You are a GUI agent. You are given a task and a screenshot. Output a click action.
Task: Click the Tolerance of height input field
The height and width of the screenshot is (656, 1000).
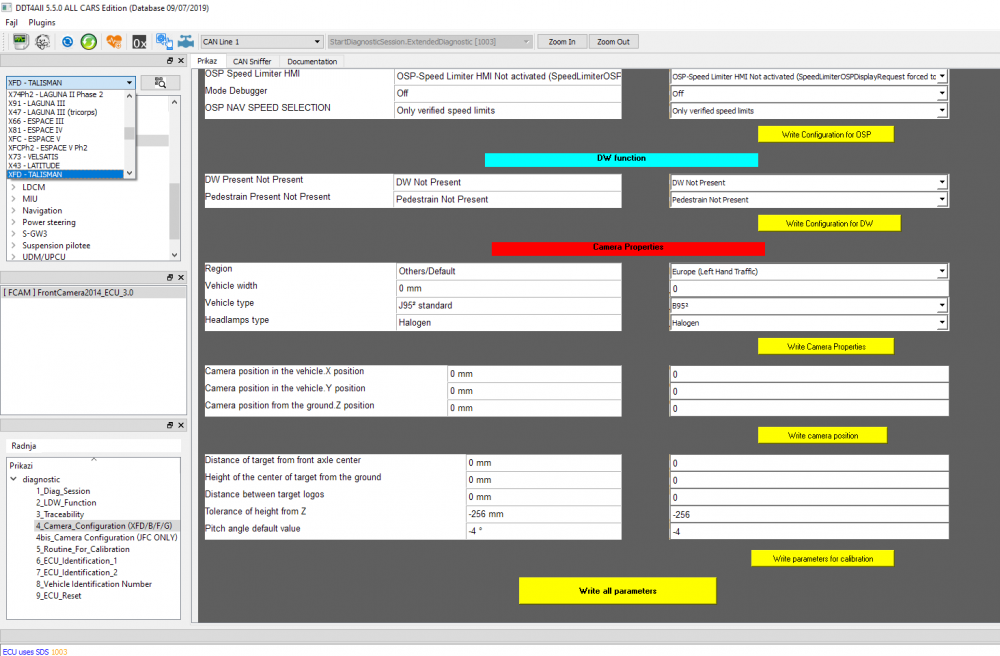(x=809, y=514)
